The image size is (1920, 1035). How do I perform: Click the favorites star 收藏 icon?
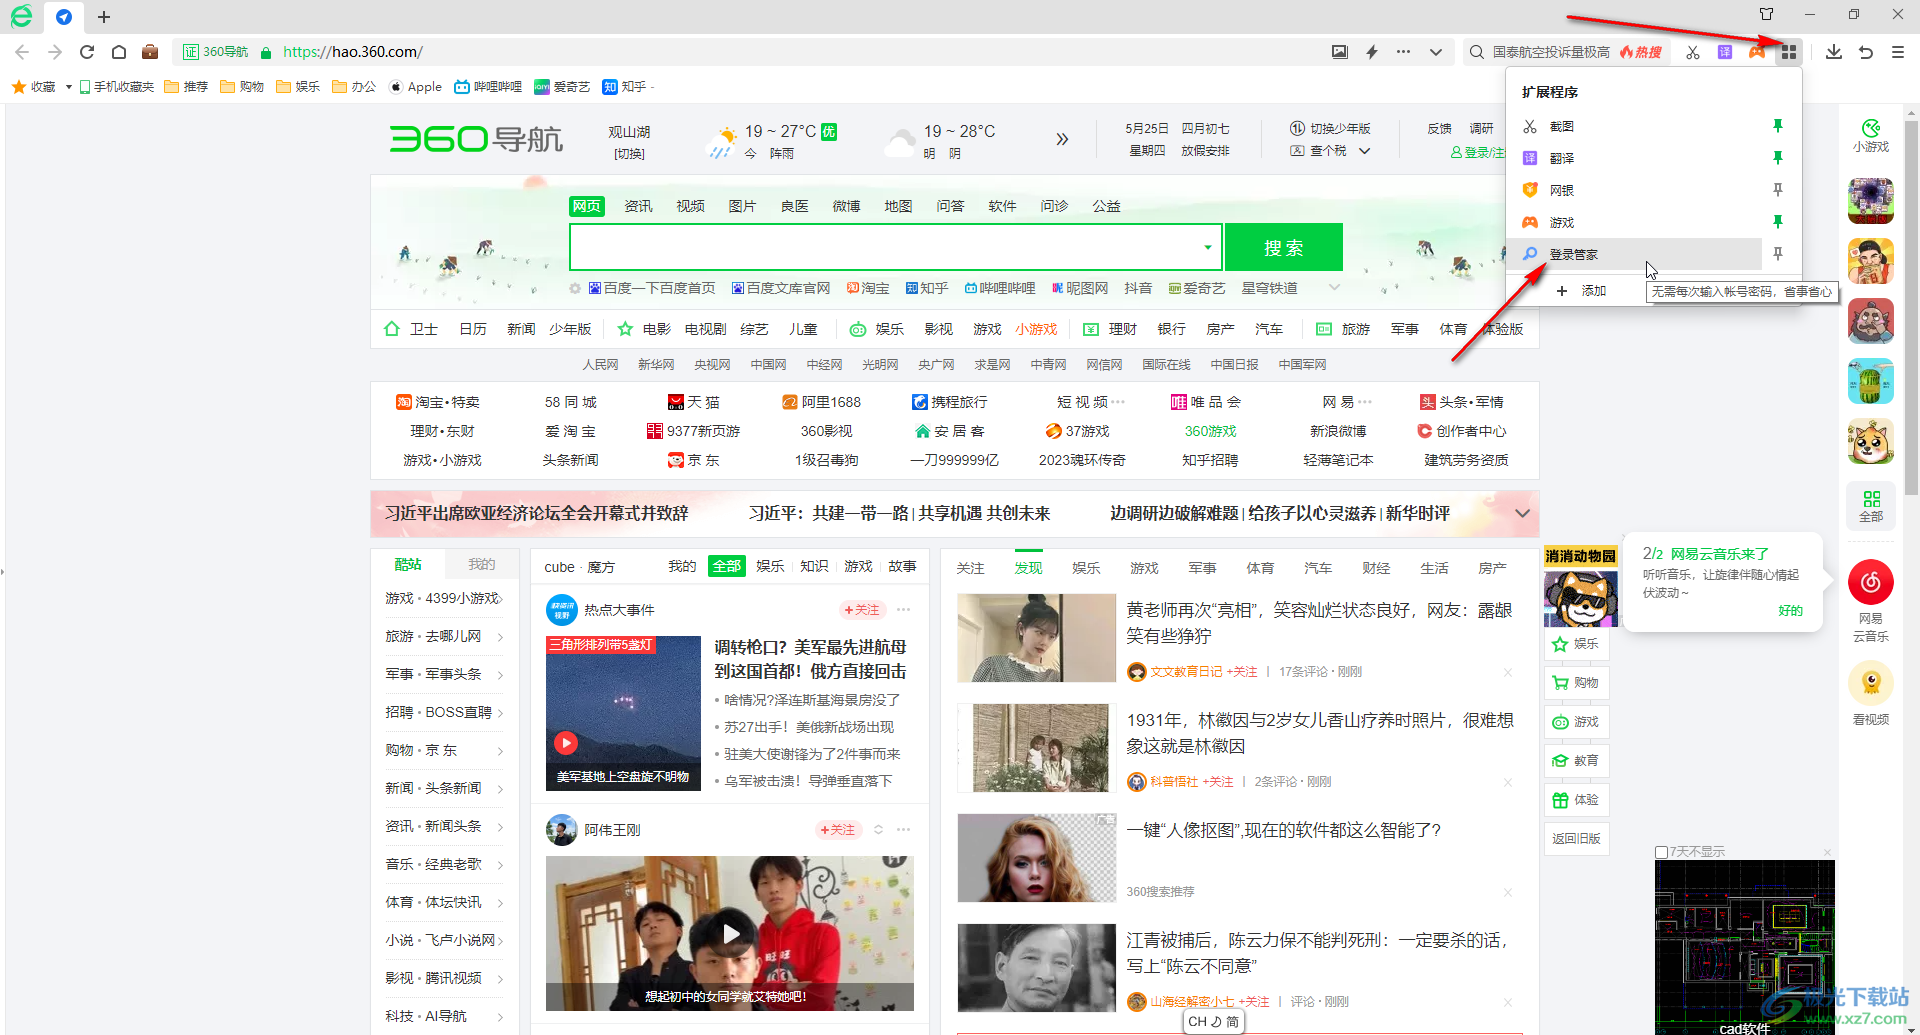(x=19, y=87)
